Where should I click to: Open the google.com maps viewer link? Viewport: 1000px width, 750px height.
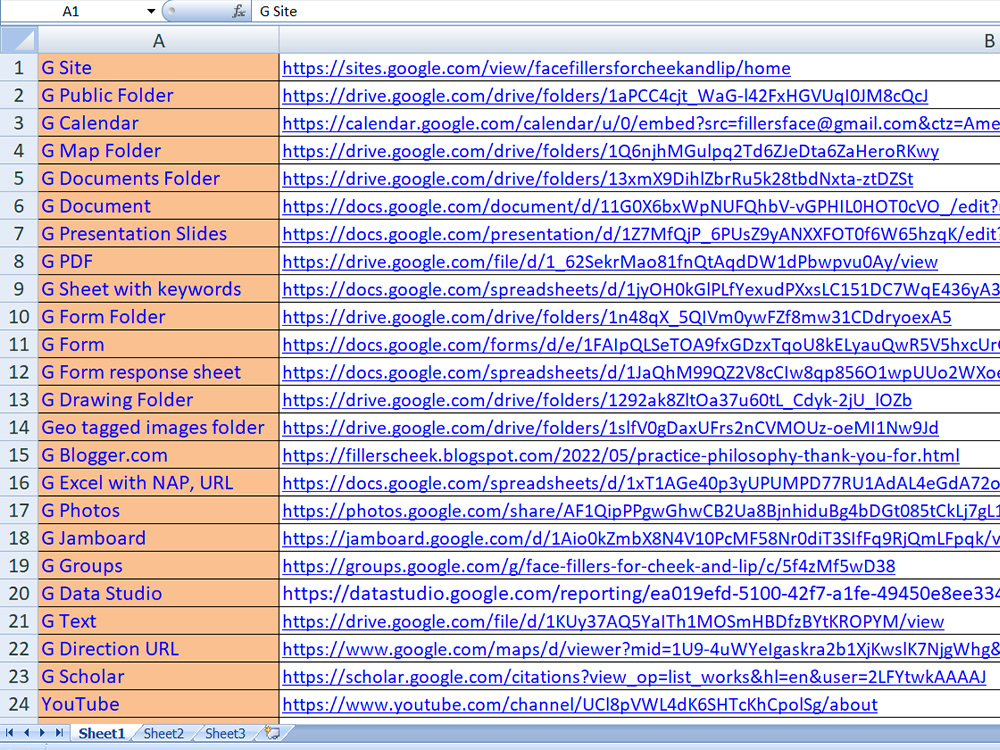(641, 649)
